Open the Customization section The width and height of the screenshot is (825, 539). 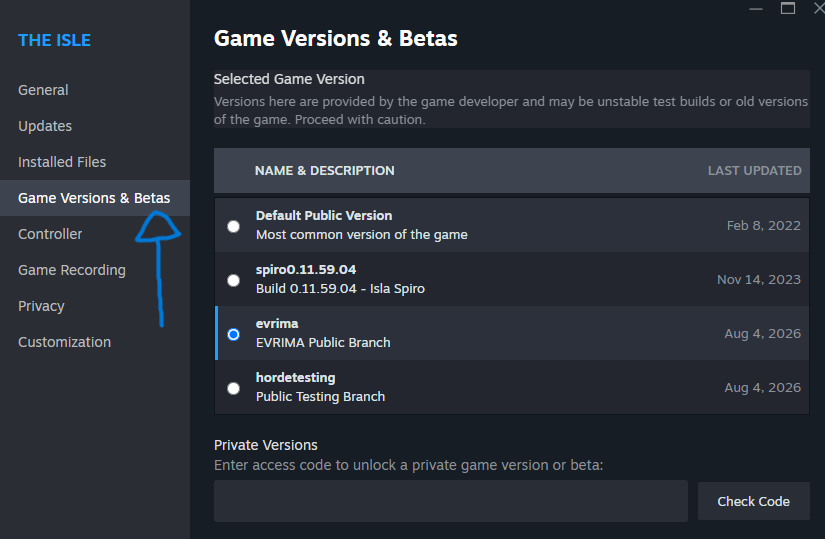tap(64, 342)
